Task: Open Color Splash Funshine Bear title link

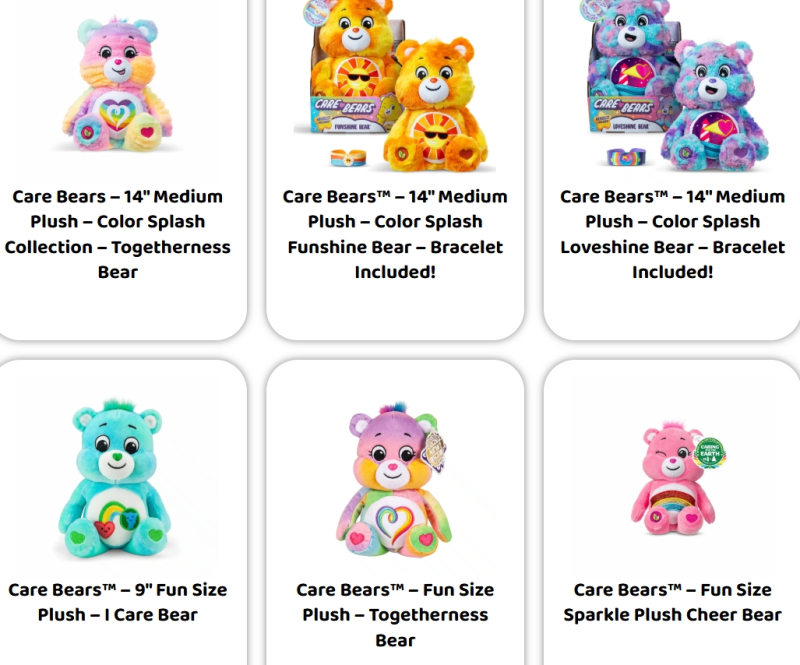Action: click(395, 234)
